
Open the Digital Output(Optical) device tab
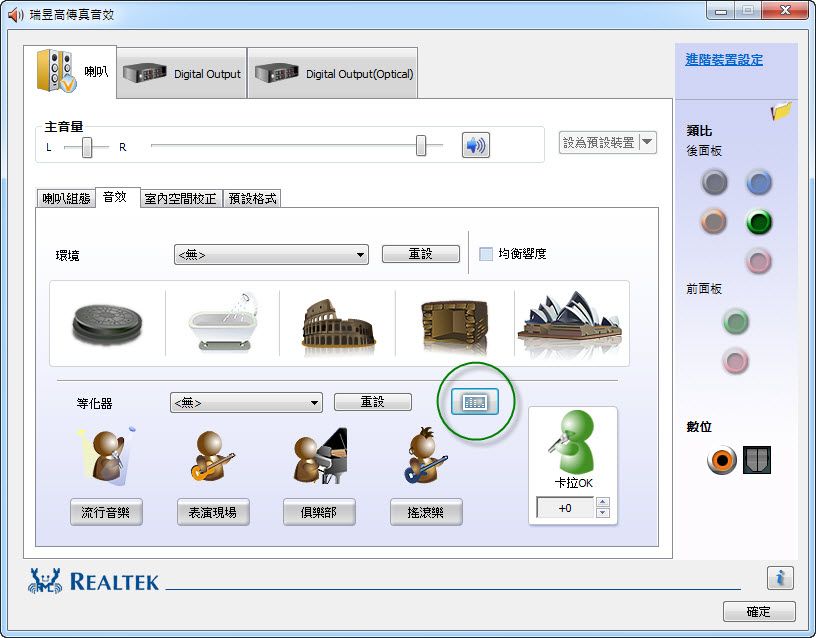[332, 73]
